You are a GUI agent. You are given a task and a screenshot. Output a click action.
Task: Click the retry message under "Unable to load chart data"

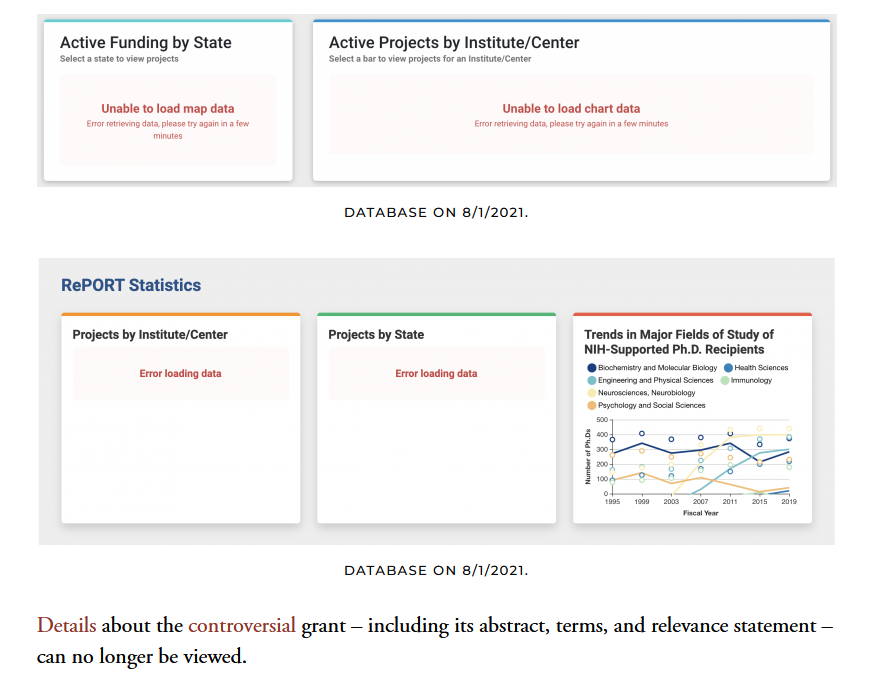pyautogui.click(x=571, y=124)
